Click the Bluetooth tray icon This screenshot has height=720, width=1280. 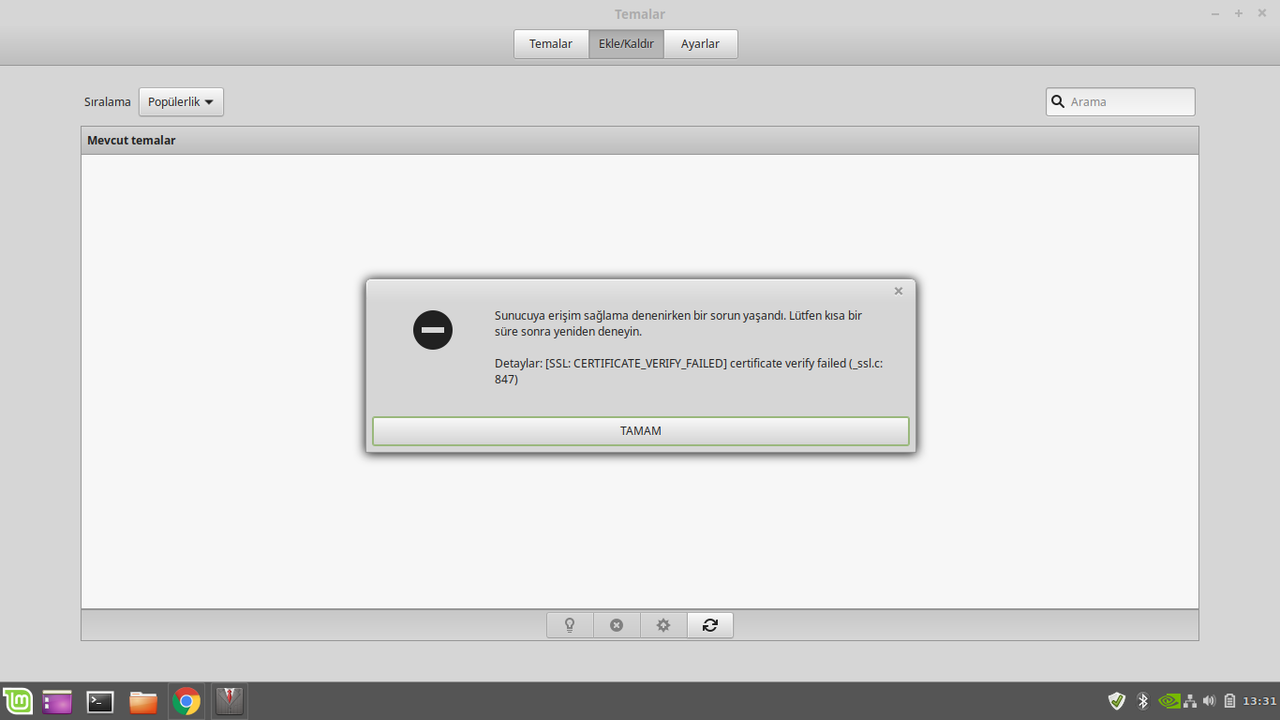pyautogui.click(x=1143, y=701)
